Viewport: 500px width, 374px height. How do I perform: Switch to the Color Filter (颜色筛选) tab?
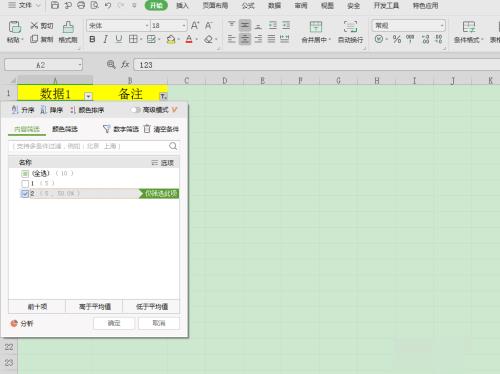coord(65,129)
